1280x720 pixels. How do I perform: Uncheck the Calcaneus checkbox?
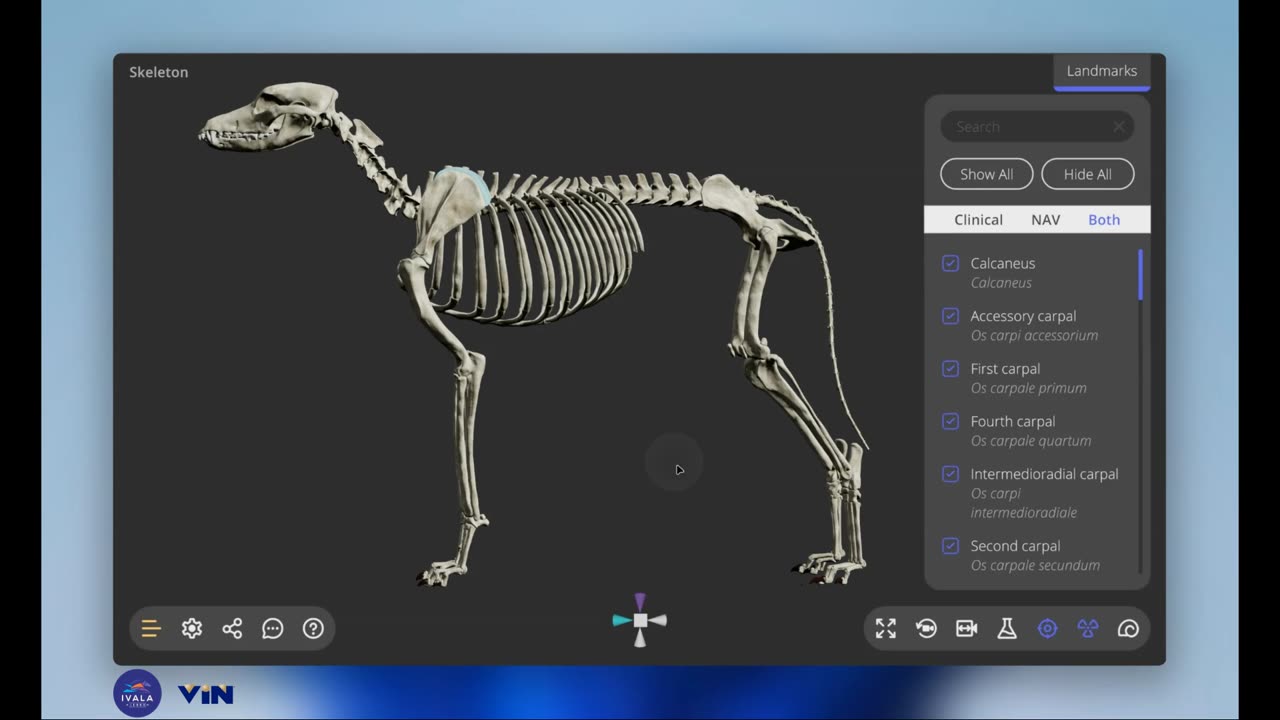click(951, 263)
